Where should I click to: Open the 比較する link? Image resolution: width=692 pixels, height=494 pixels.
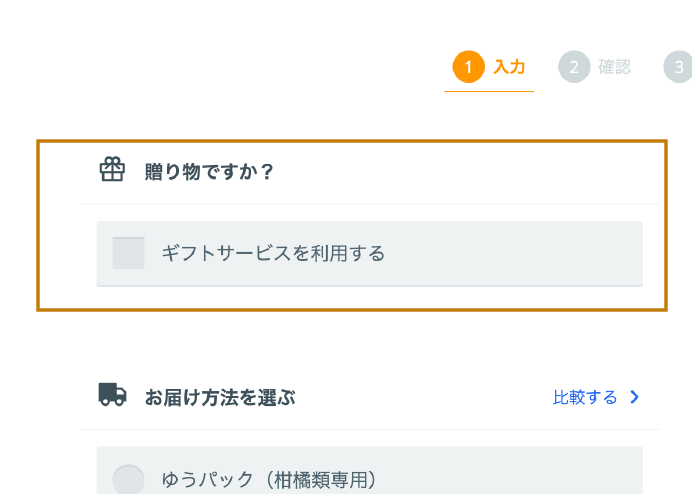[585, 397]
